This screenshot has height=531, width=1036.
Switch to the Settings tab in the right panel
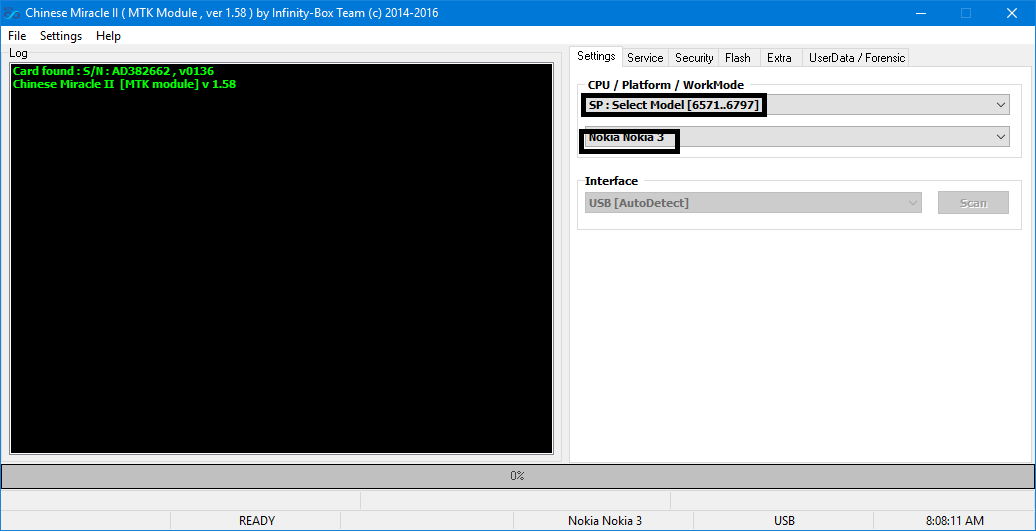coord(596,56)
